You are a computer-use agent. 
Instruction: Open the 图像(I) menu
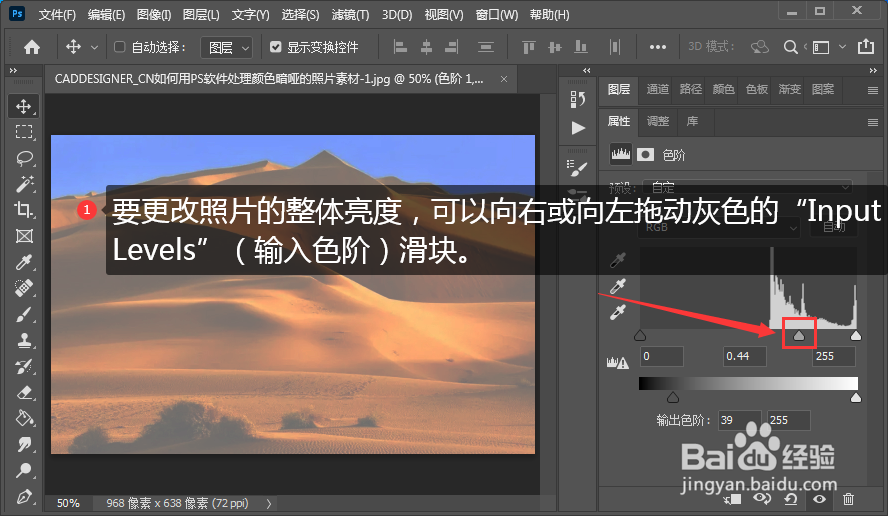[154, 15]
